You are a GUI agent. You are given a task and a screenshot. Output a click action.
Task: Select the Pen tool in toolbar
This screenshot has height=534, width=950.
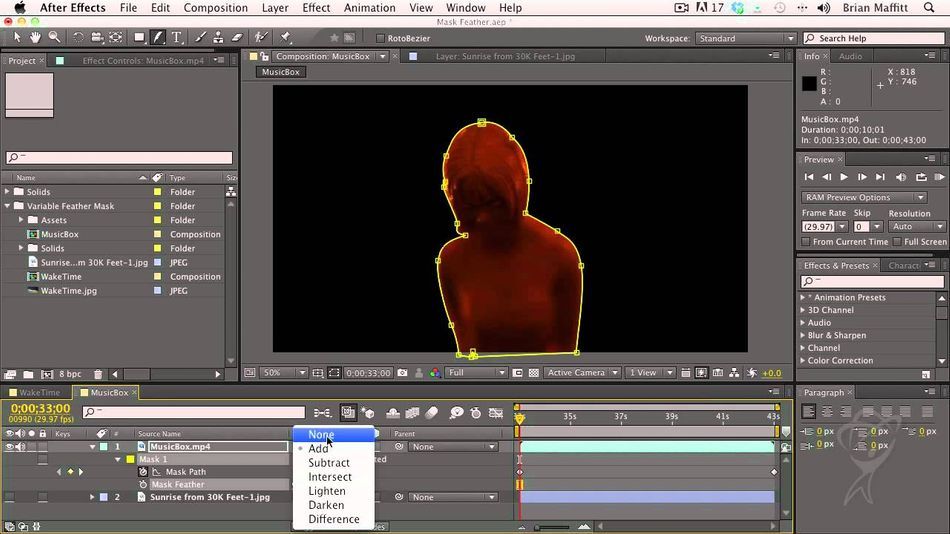158,38
